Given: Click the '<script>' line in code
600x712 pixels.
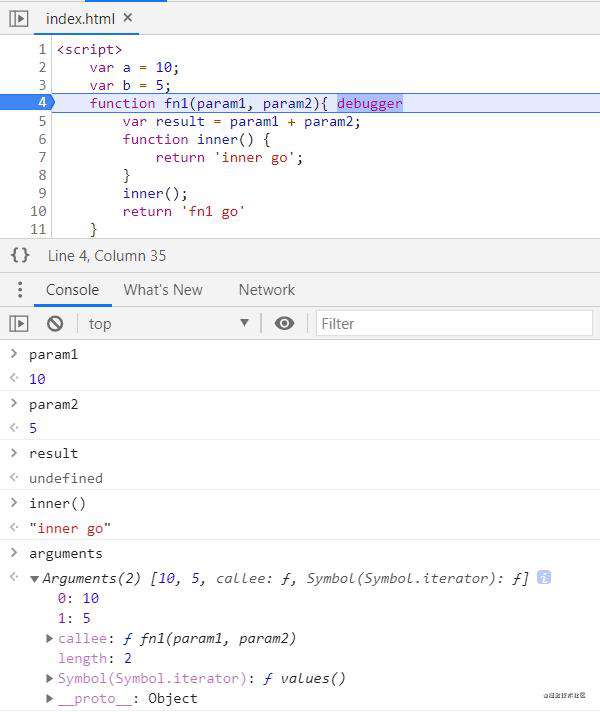Looking at the screenshot, I should click(x=89, y=49).
